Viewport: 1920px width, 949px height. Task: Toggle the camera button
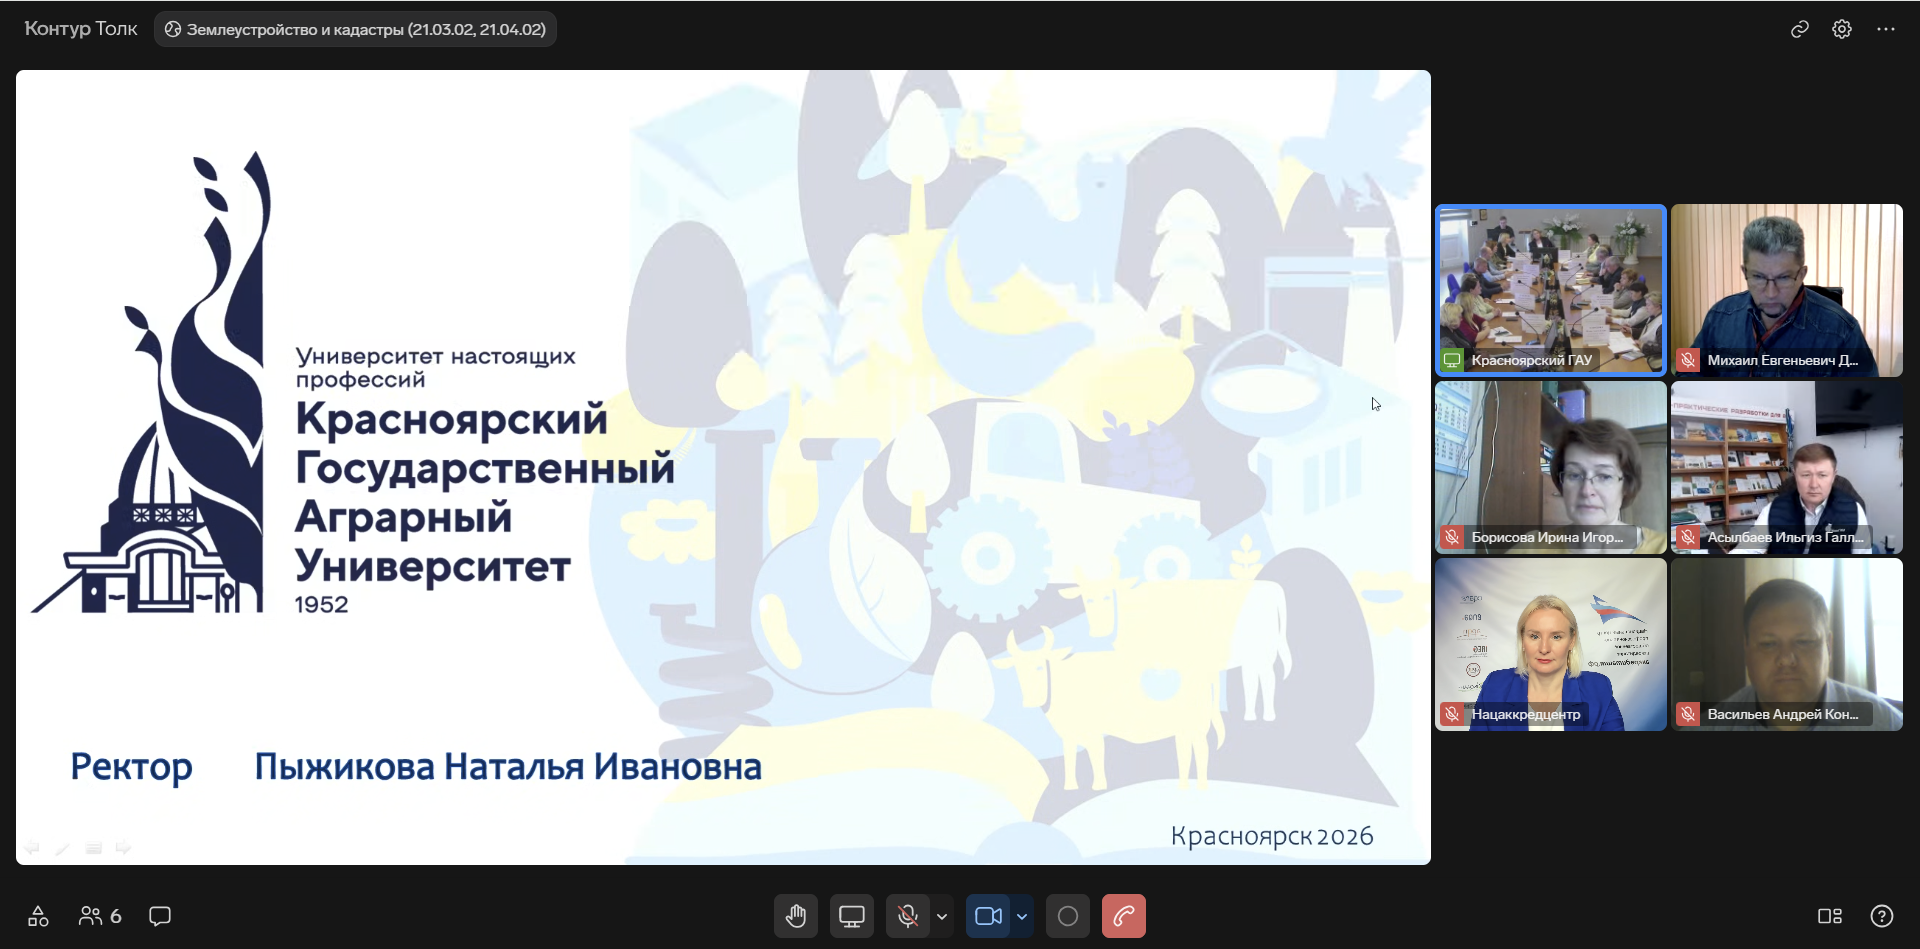click(x=988, y=916)
